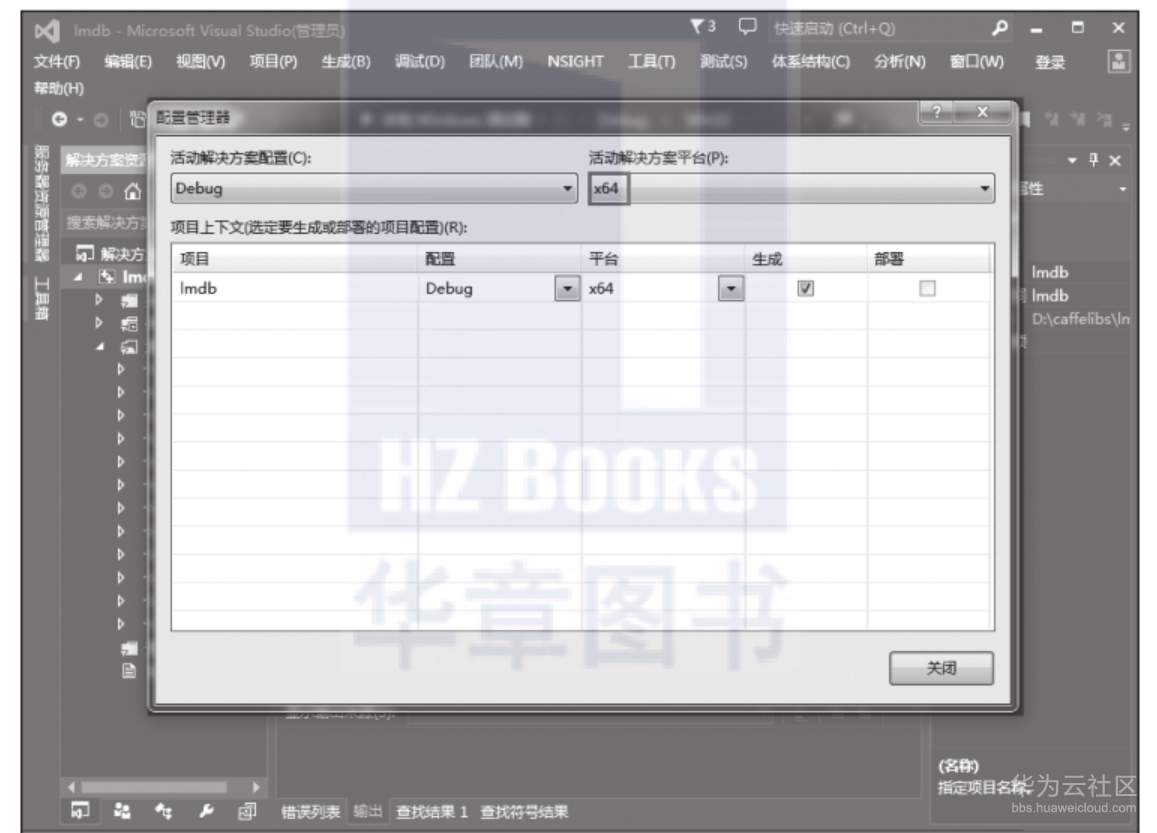Open the feedback speech bubble icon

click(x=747, y=27)
